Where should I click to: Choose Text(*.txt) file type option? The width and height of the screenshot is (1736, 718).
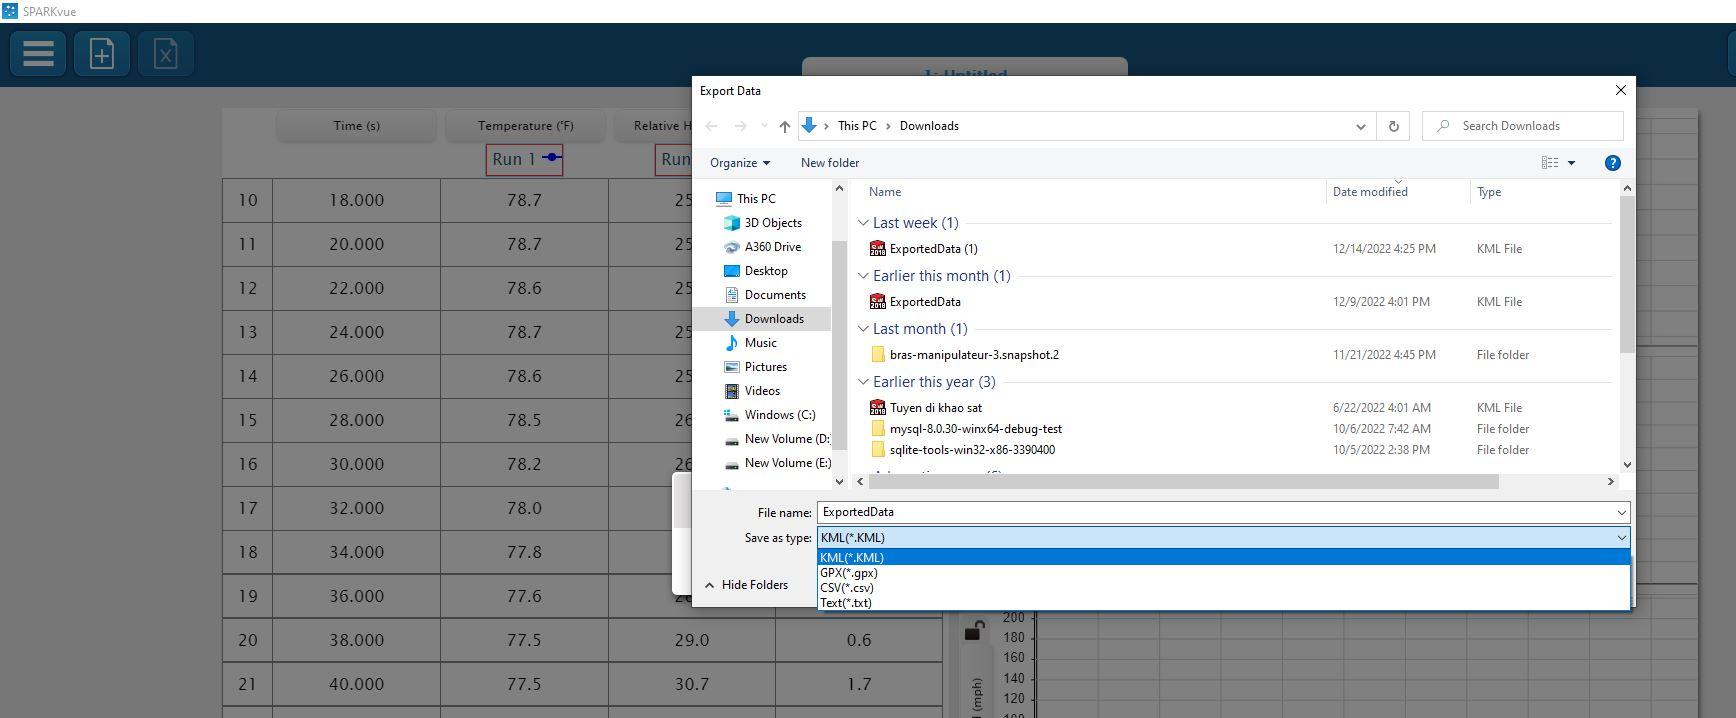point(1223,603)
